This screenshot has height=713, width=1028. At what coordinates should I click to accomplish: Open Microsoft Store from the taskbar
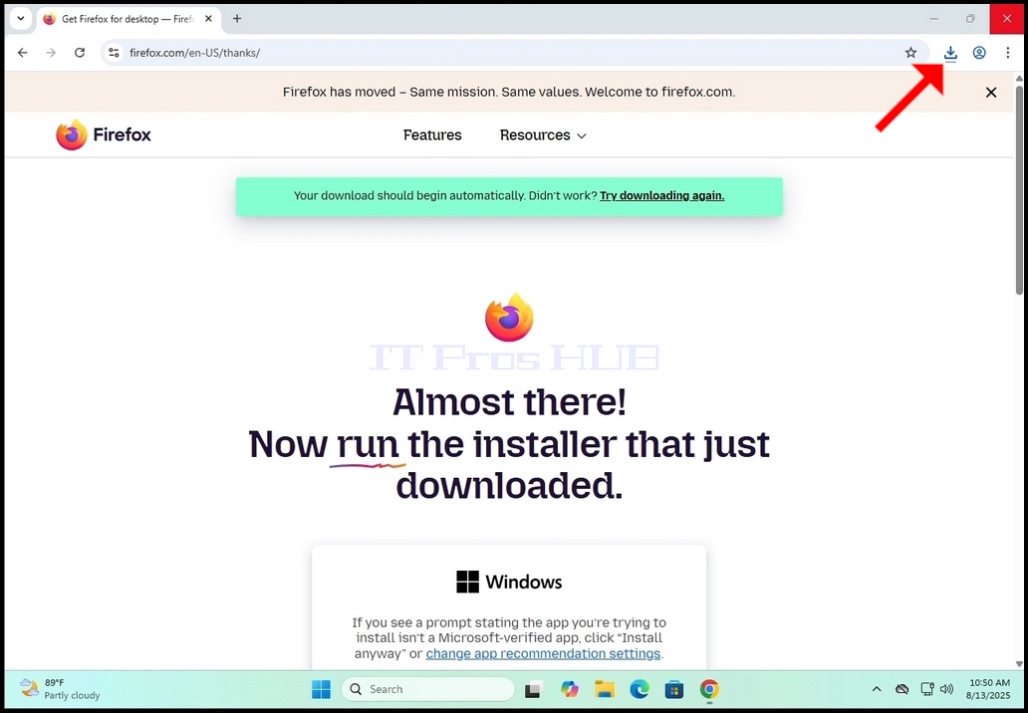point(674,689)
